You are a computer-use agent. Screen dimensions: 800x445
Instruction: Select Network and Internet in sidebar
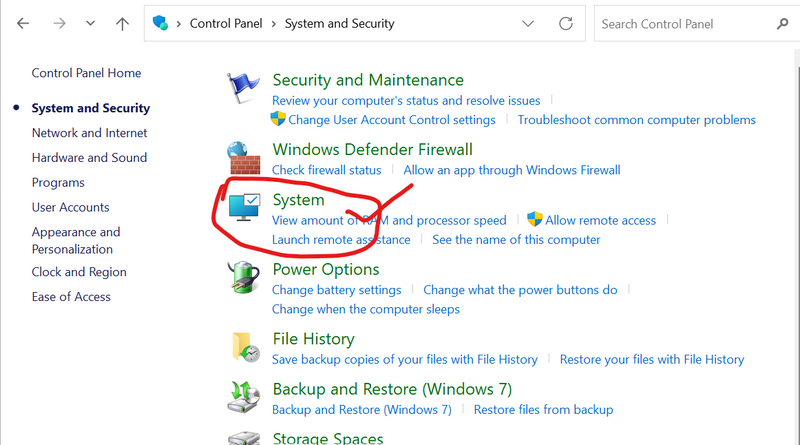(89, 133)
